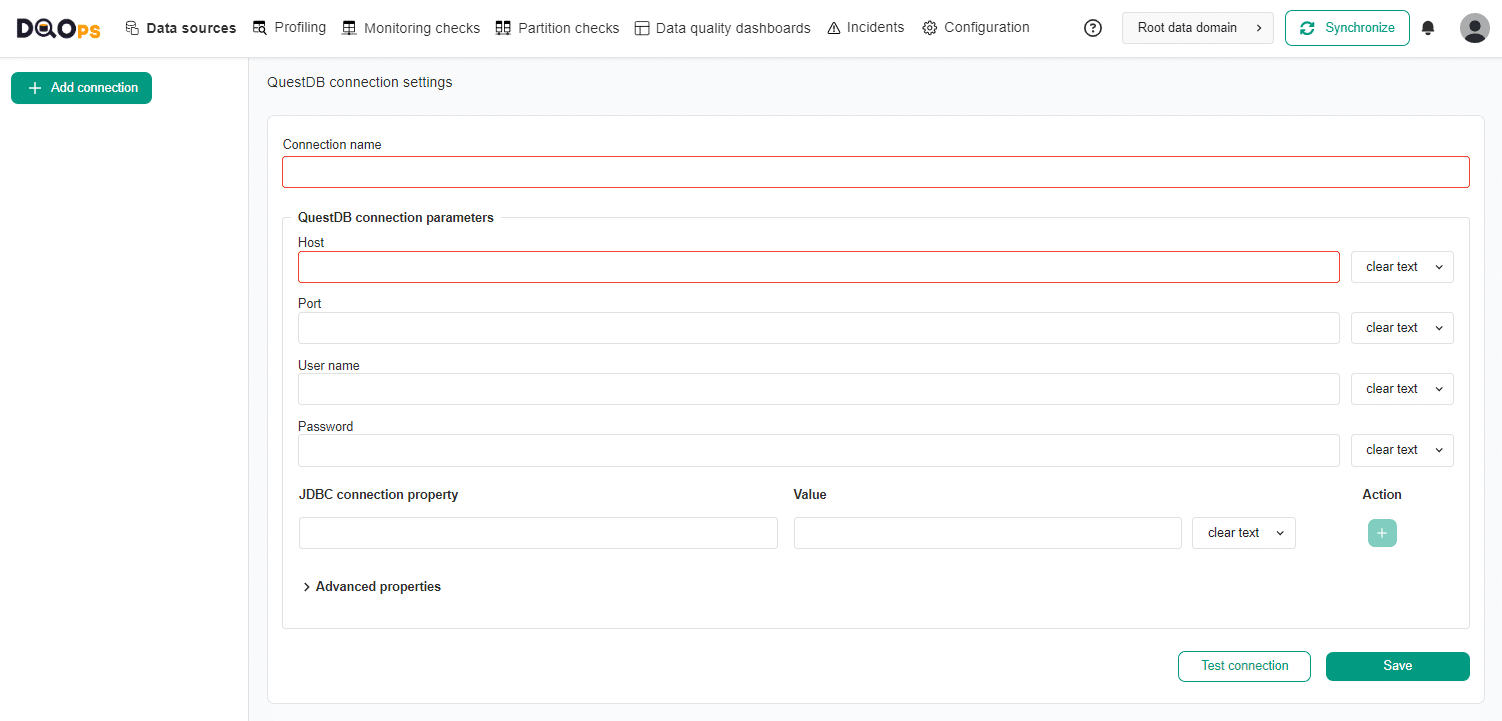Click the DQOps logo
1502x721 pixels.
click(58, 29)
